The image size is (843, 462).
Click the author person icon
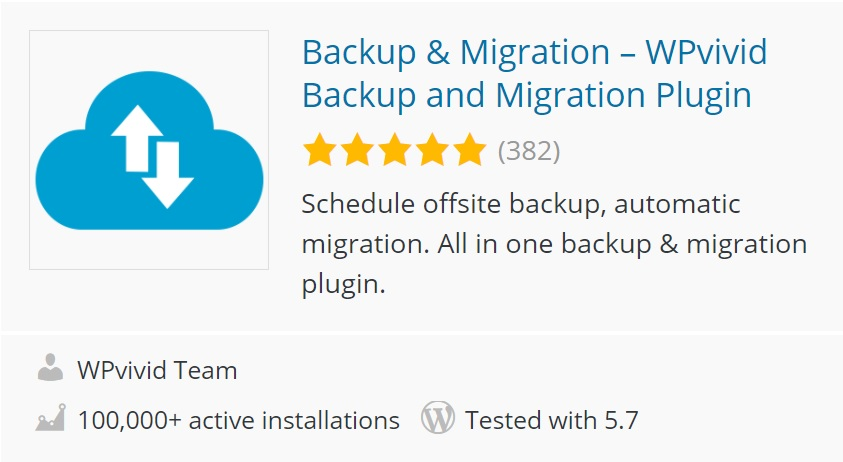[50, 369]
